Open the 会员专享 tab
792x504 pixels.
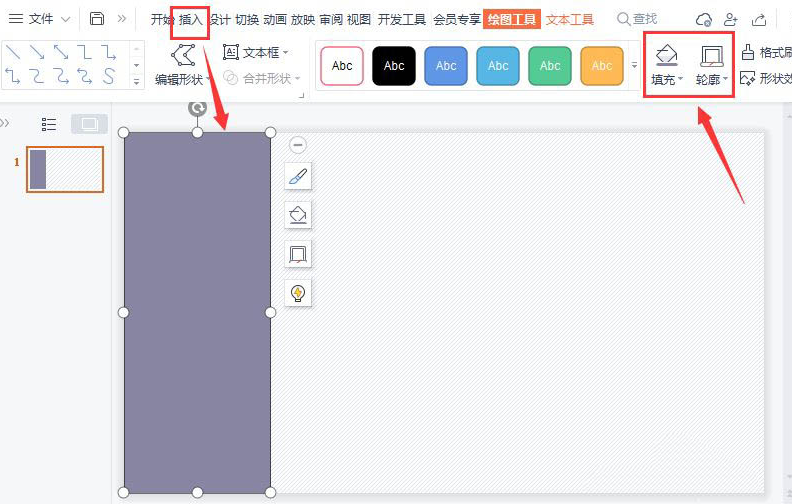coord(457,20)
